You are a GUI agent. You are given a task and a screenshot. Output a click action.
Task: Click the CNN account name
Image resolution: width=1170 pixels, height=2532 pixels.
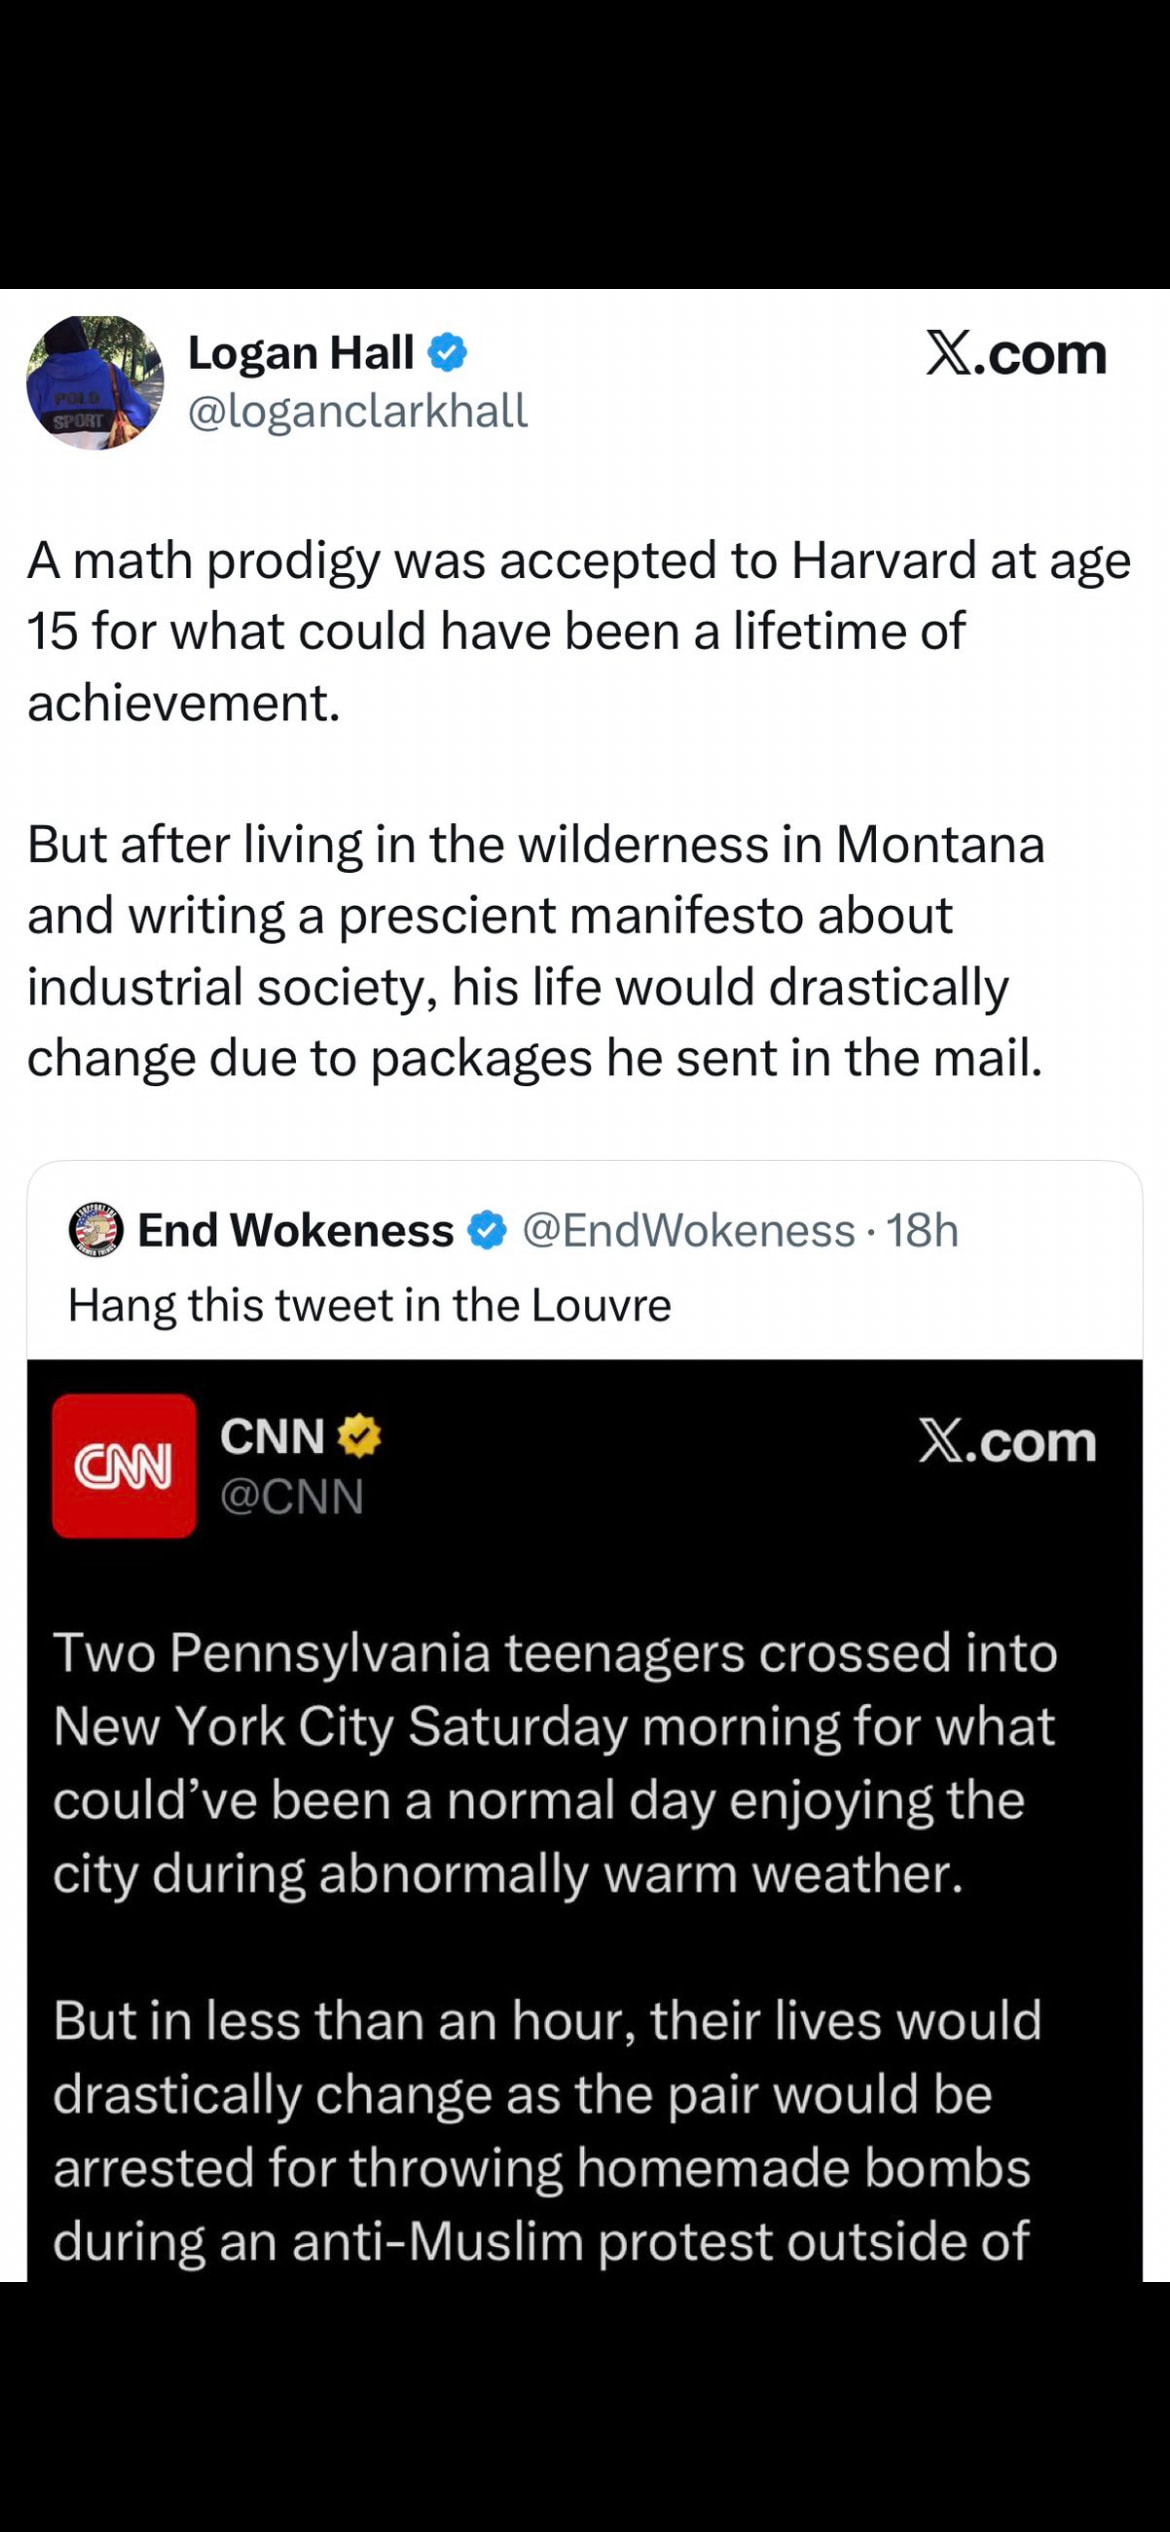[x=272, y=1437]
